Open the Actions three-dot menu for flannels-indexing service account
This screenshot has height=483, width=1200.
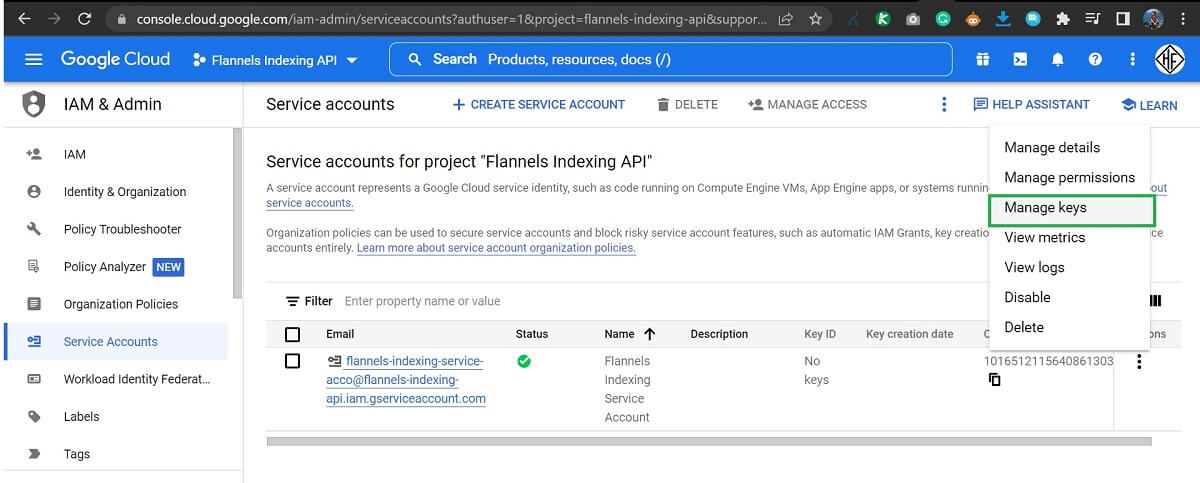[x=1139, y=362]
